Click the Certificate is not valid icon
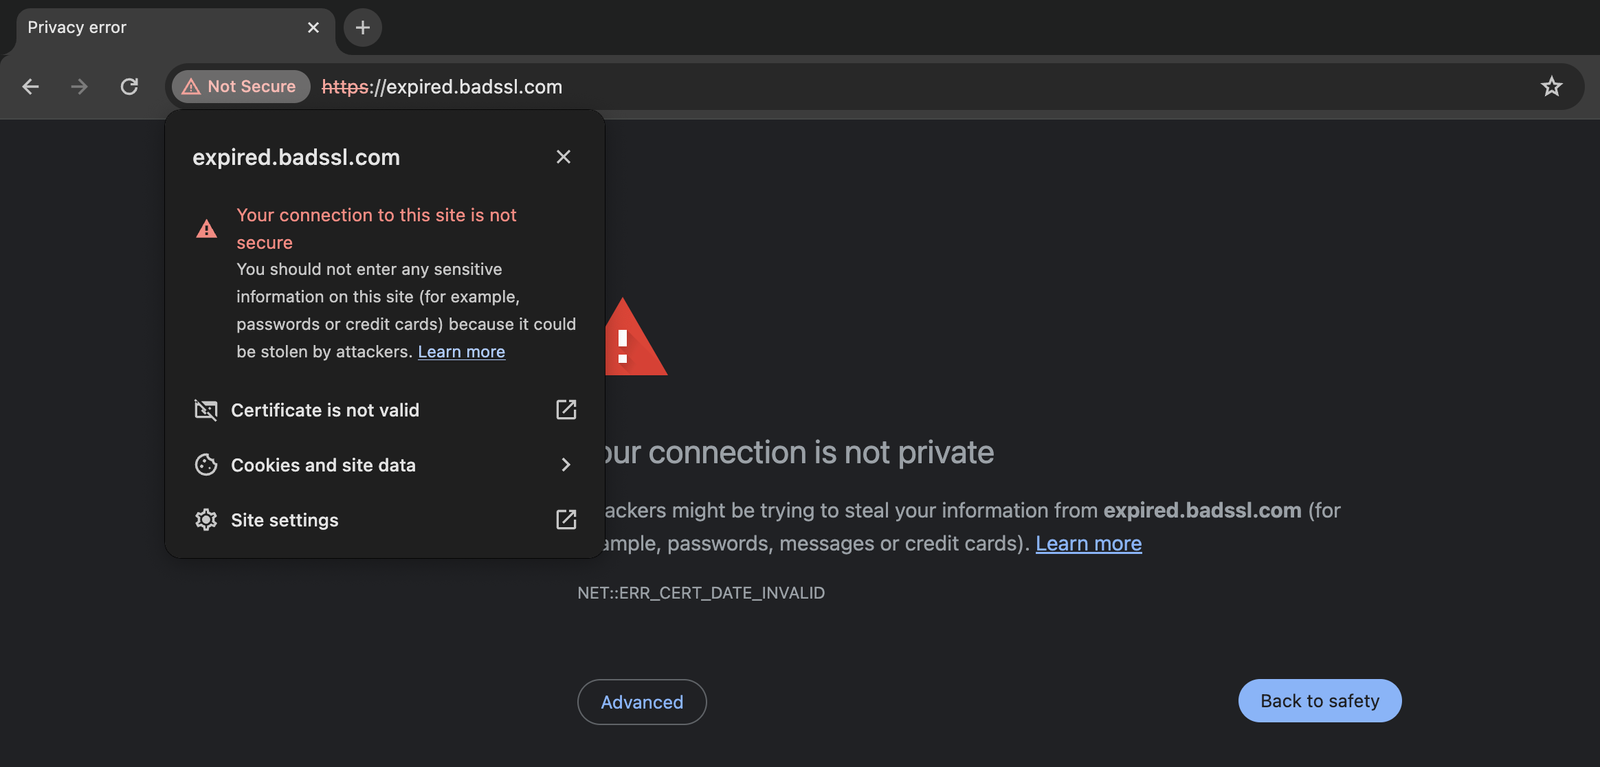The width and height of the screenshot is (1600, 767). tap(206, 410)
